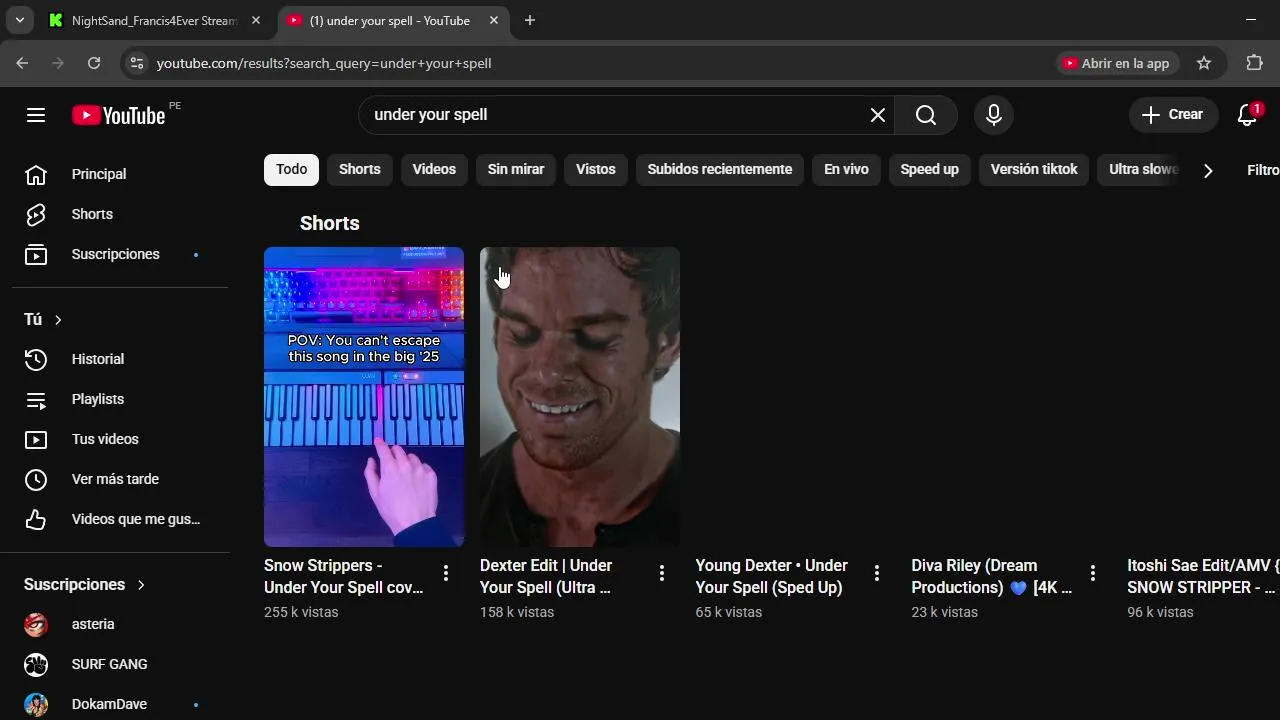Open the YouTube hamburger guide menu
Screen dimensions: 1280x720
[x=36, y=115]
